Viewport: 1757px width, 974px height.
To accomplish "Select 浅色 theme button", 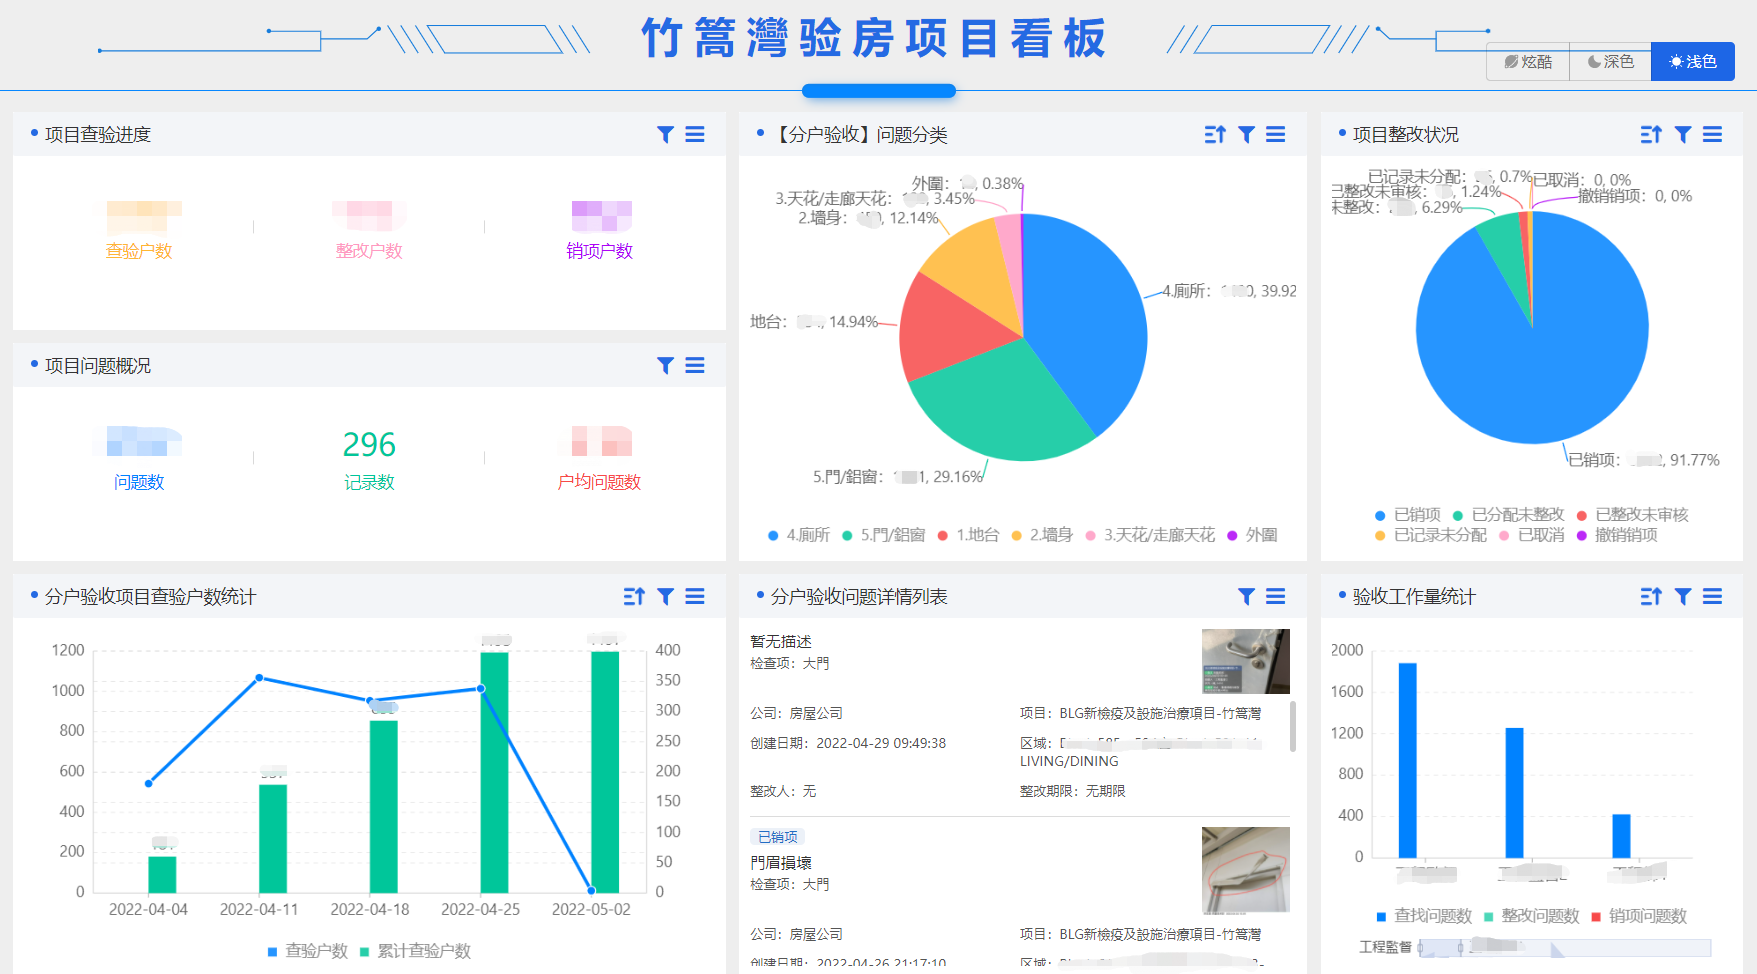I will coord(1692,62).
